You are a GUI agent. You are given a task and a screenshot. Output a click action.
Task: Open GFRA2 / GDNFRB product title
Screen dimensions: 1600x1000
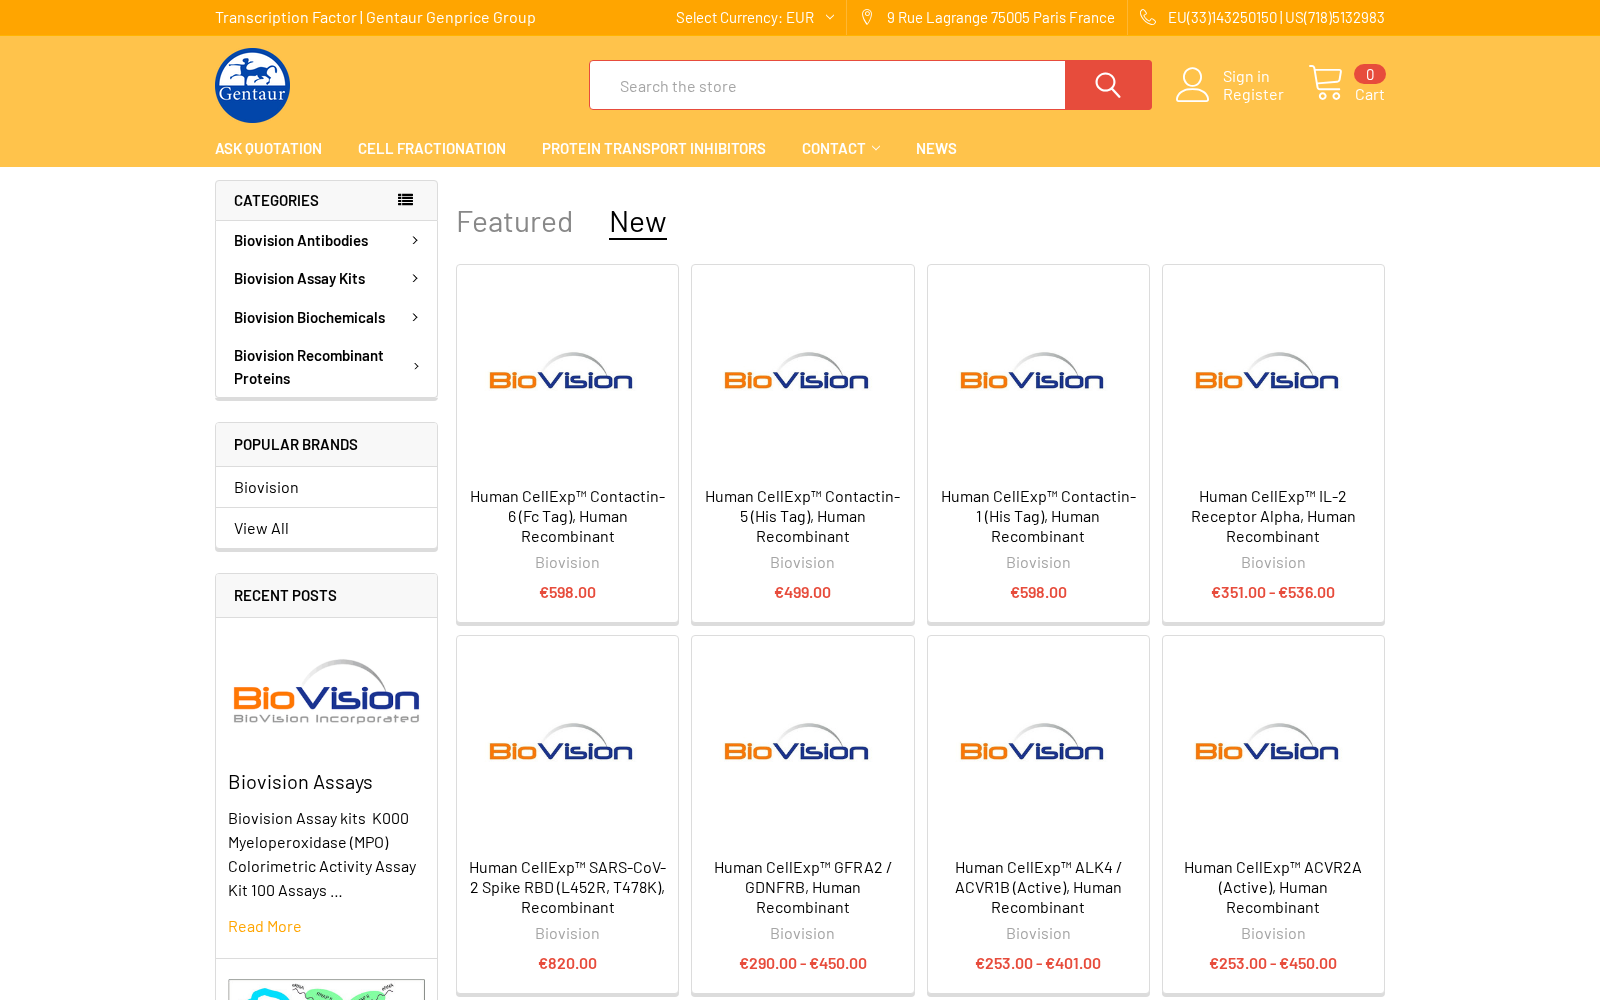click(802, 887)
